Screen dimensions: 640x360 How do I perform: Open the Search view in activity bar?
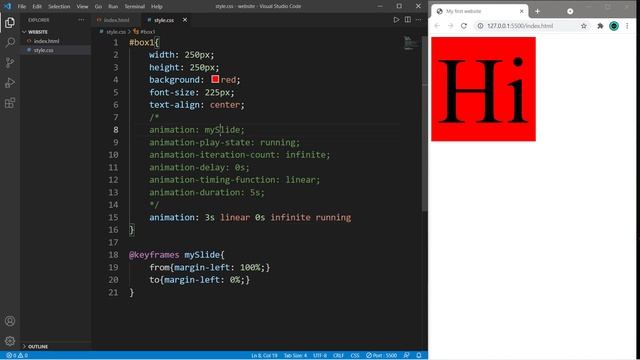coord(10,42)
